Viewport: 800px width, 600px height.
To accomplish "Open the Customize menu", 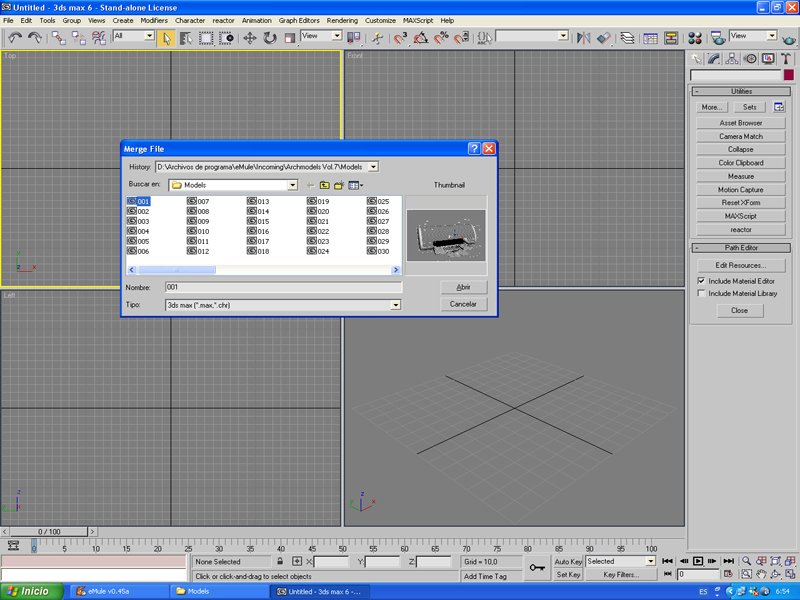I will (x=380, y=20).
